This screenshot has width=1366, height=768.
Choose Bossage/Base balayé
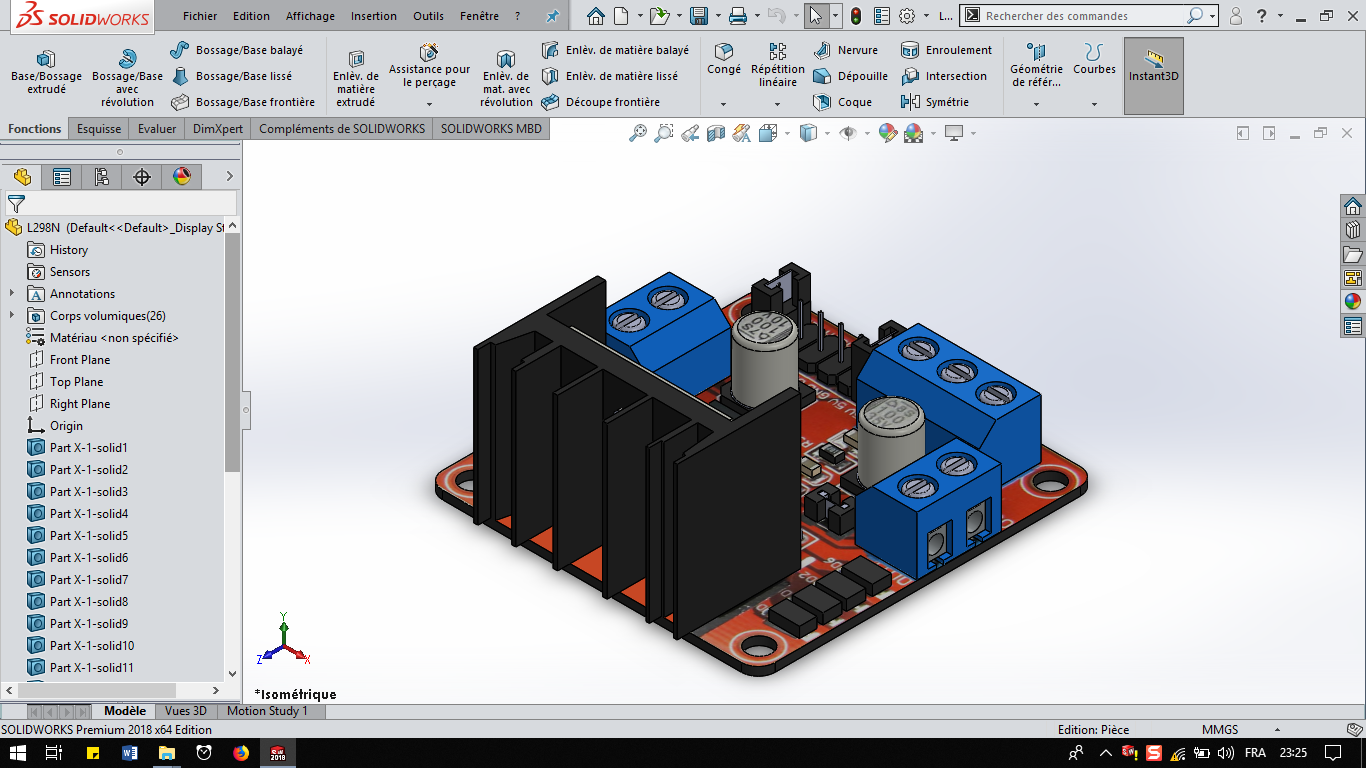click(x=237, y=50)
